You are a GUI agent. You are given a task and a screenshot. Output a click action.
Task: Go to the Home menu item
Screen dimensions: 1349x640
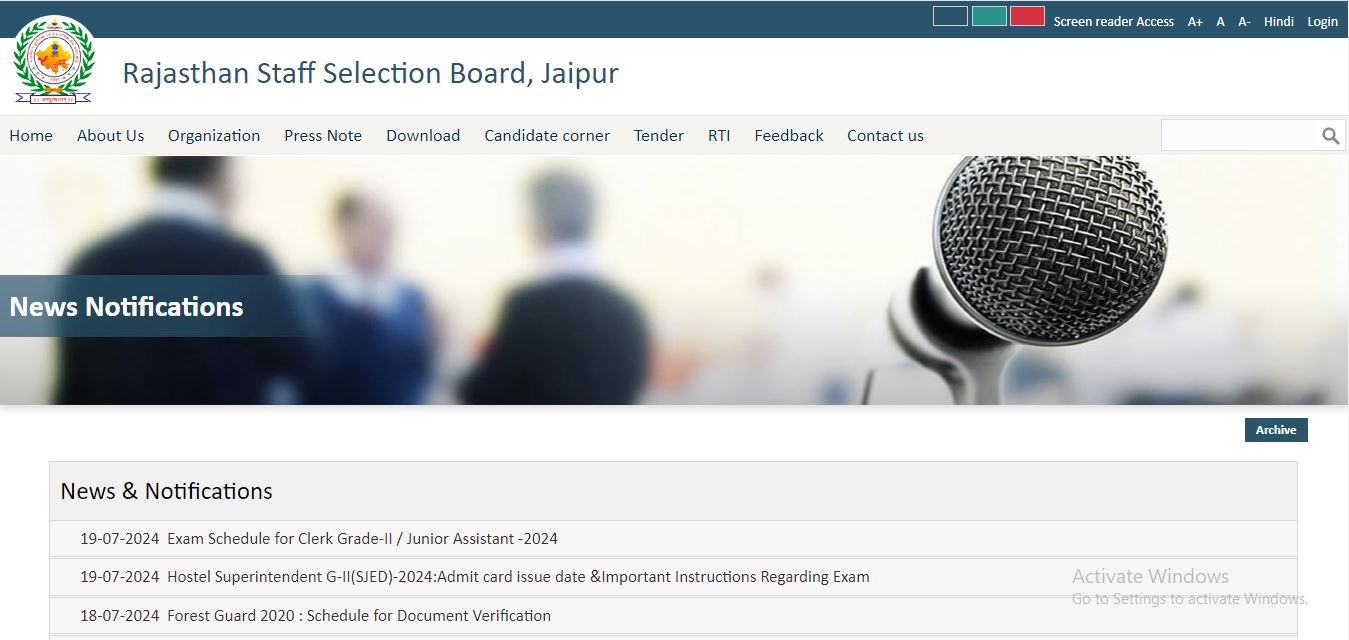point(31,136)
